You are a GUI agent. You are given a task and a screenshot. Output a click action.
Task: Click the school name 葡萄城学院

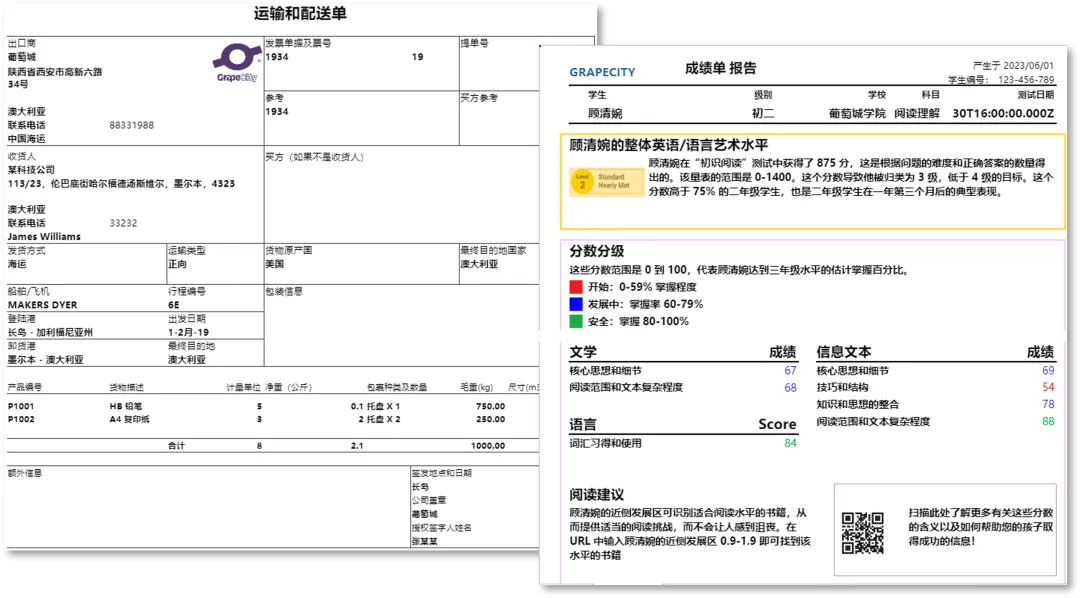858,114
